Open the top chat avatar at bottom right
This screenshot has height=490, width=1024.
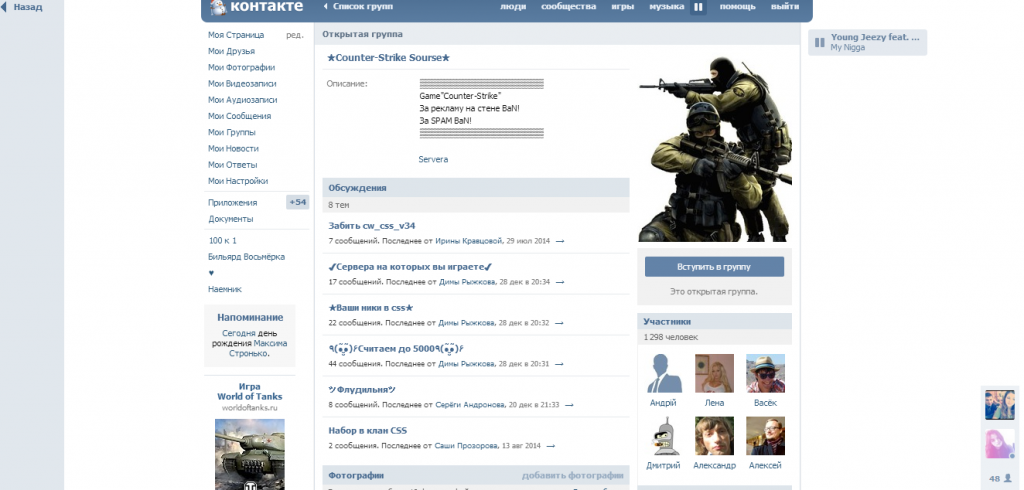coord(999,405)
